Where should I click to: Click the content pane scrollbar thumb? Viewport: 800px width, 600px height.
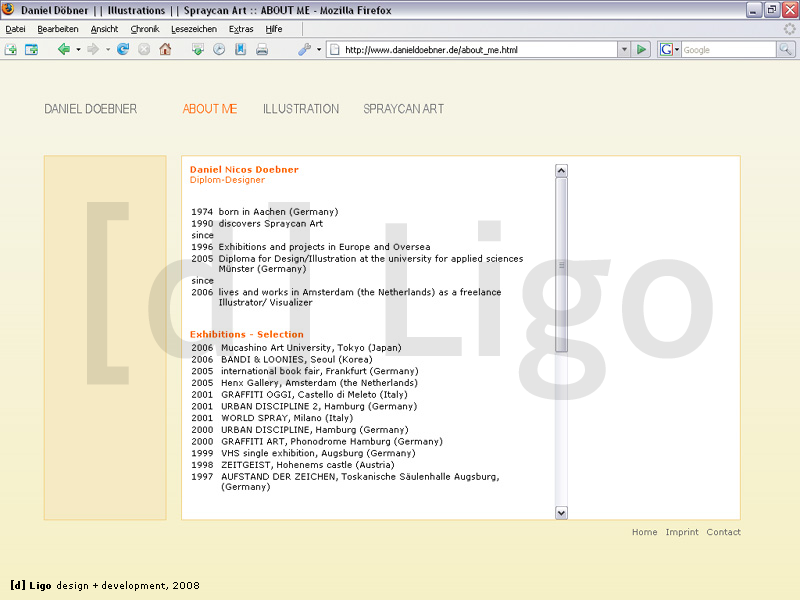coord(561,265)
